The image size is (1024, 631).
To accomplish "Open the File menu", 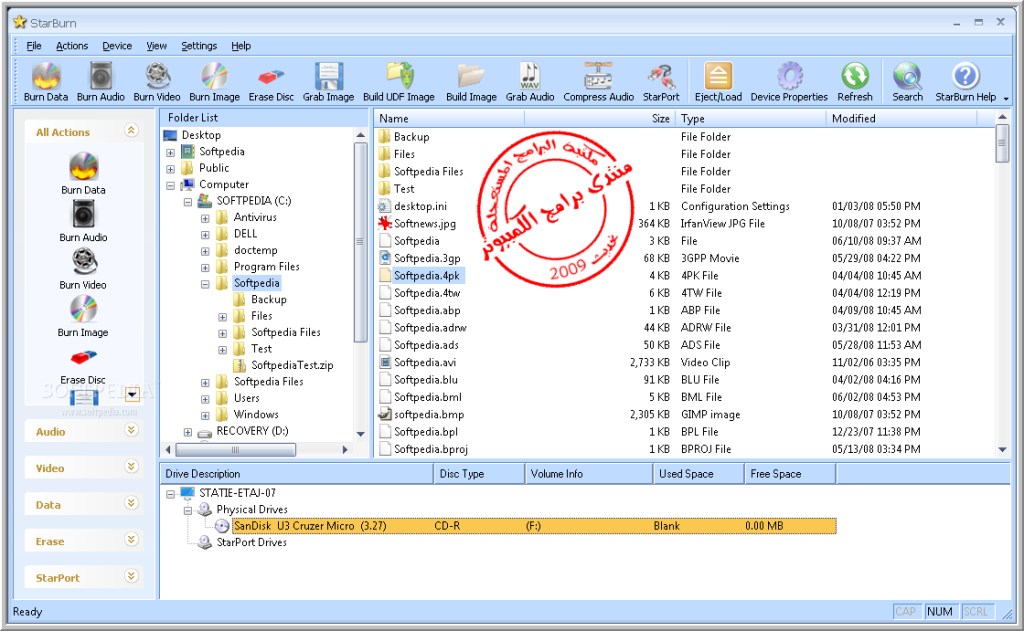I will click(x=33, y=46).
